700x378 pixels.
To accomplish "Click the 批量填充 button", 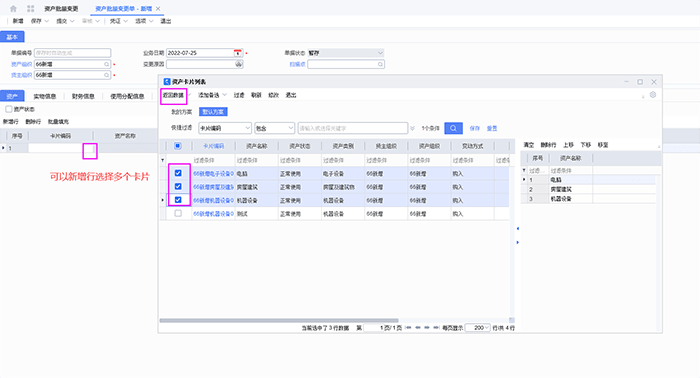I will point(58,121).
